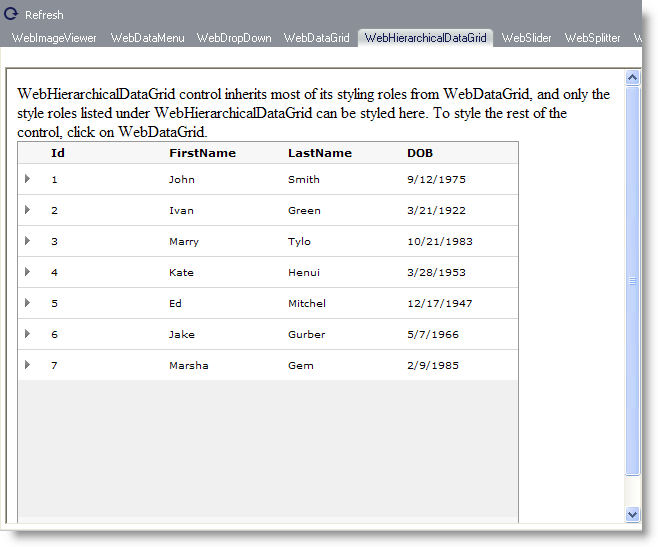Click the Green last name cell
This screenshot has width=658, height=547.
coord(304,211)
